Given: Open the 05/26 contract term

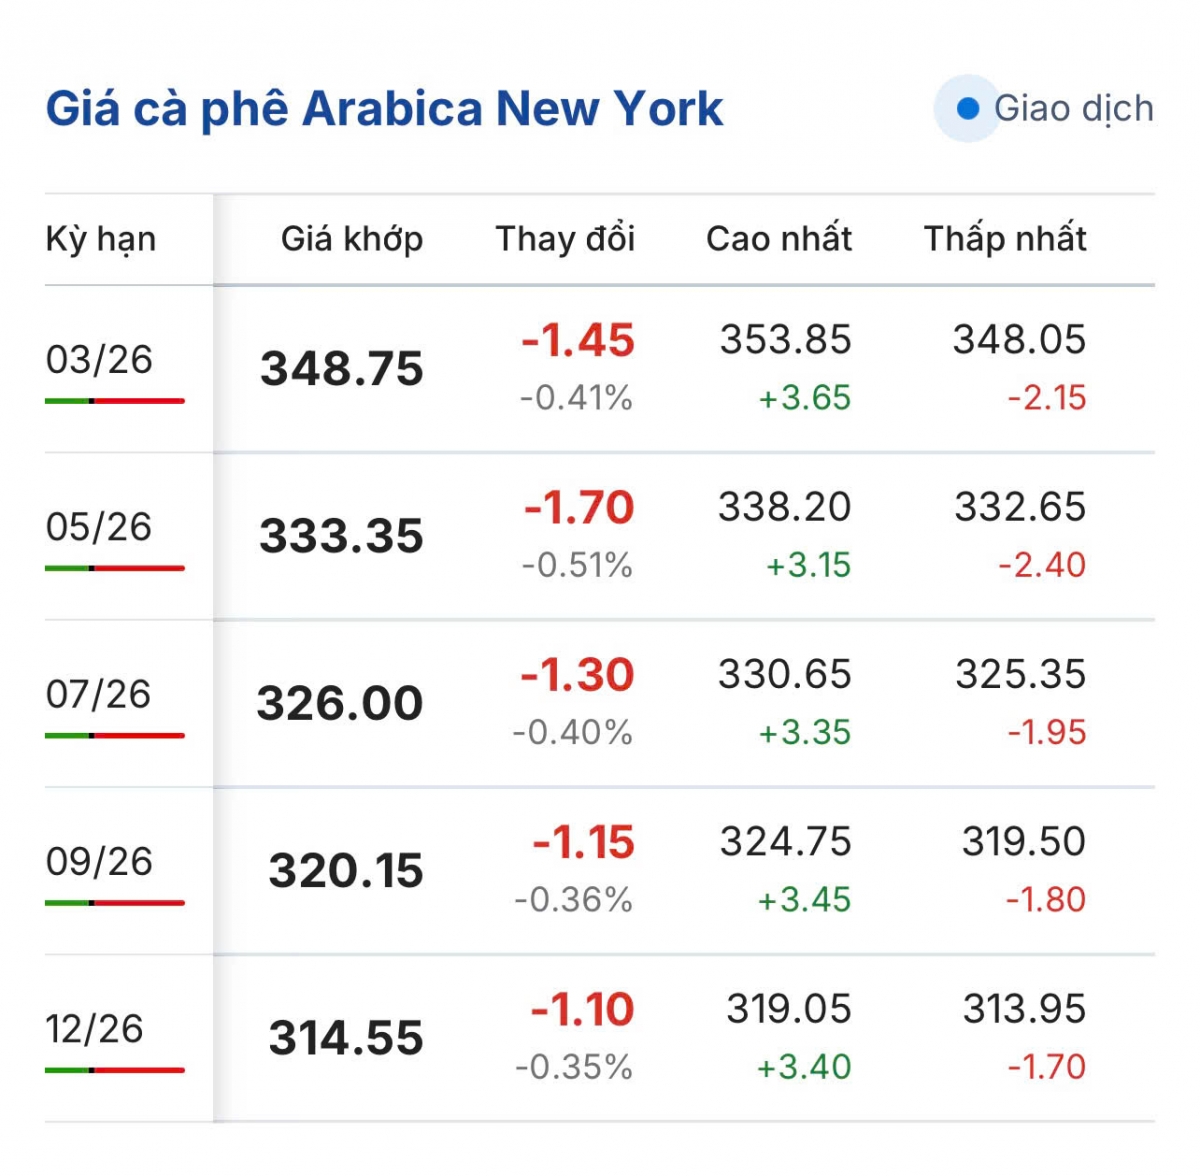Looking at the screenshot, I should (x=99, y=527).
